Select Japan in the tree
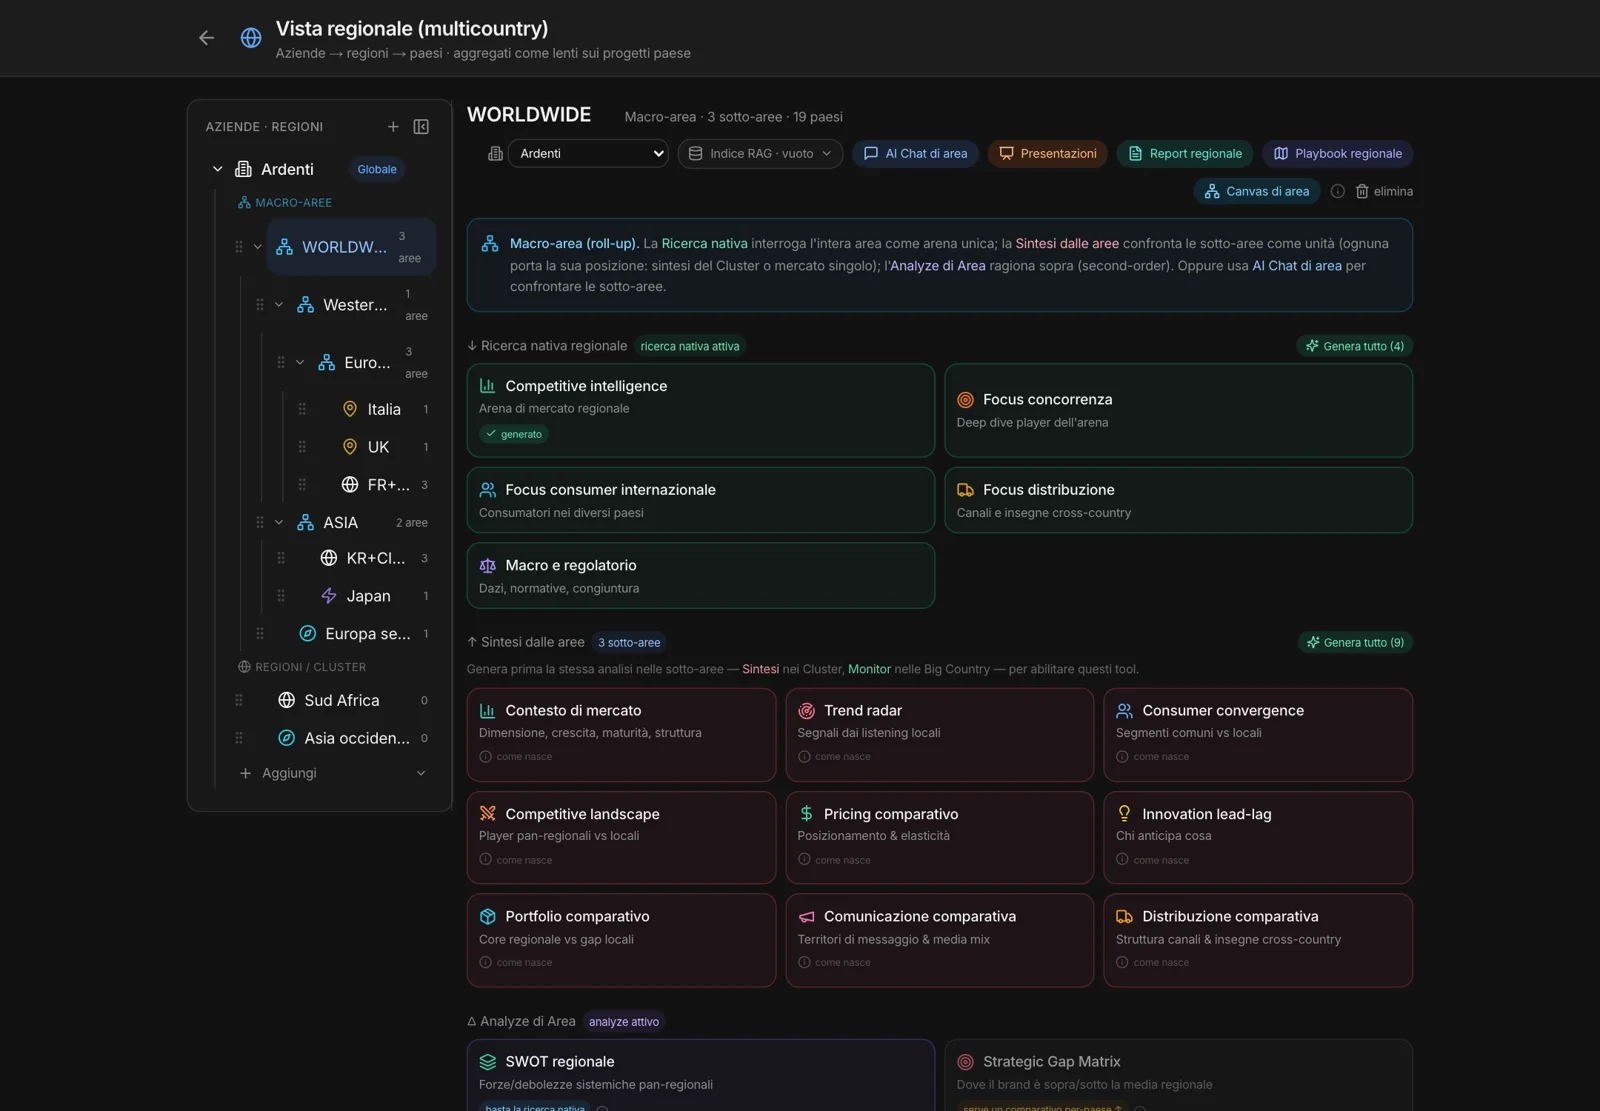Screen dimensions: 1600x1111 [x=368, y=596]
